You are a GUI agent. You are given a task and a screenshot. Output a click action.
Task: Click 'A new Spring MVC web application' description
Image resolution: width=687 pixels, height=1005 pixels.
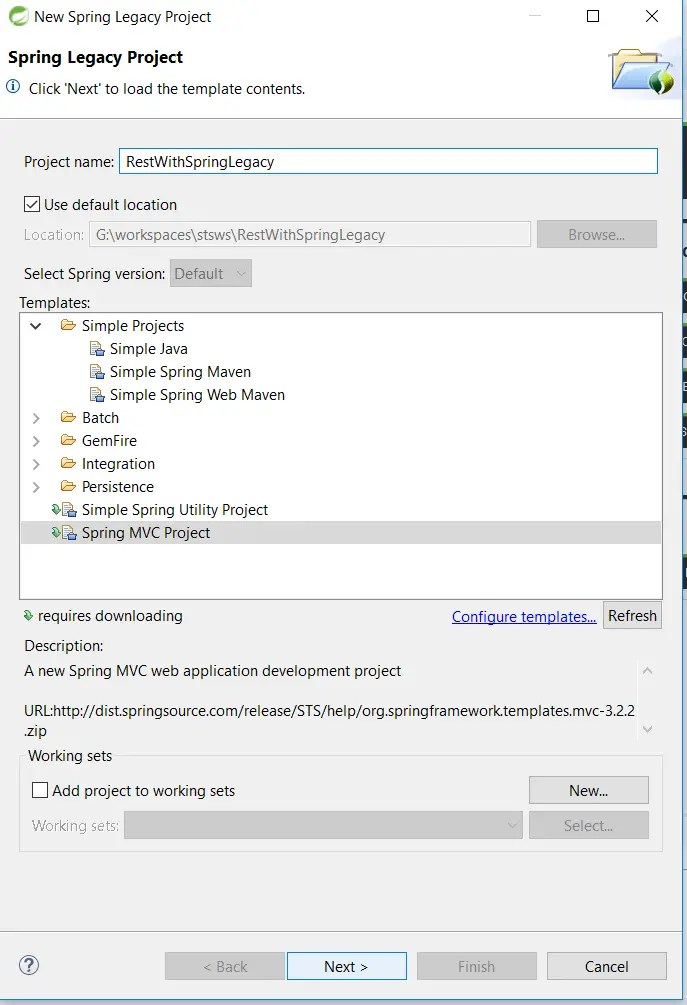[213, 670]
